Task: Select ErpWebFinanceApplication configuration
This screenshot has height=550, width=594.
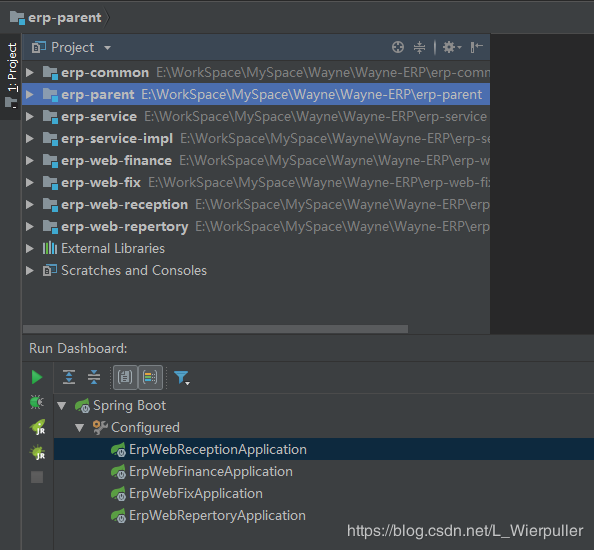Action: [x=211, y=472]
